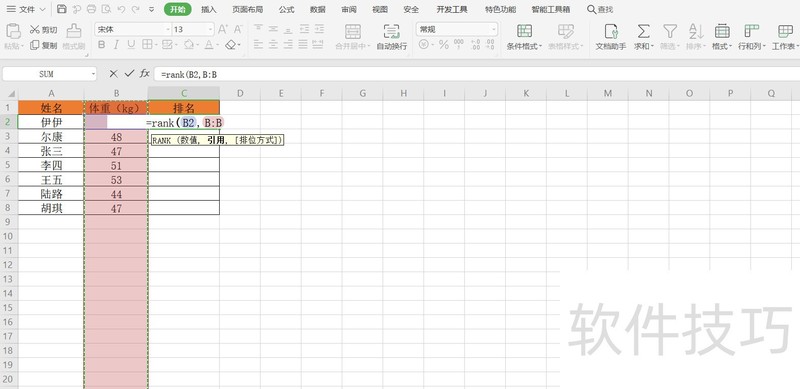Click the 格式刷 format painter icon
The image size is (800, 389).
(74, 31)
